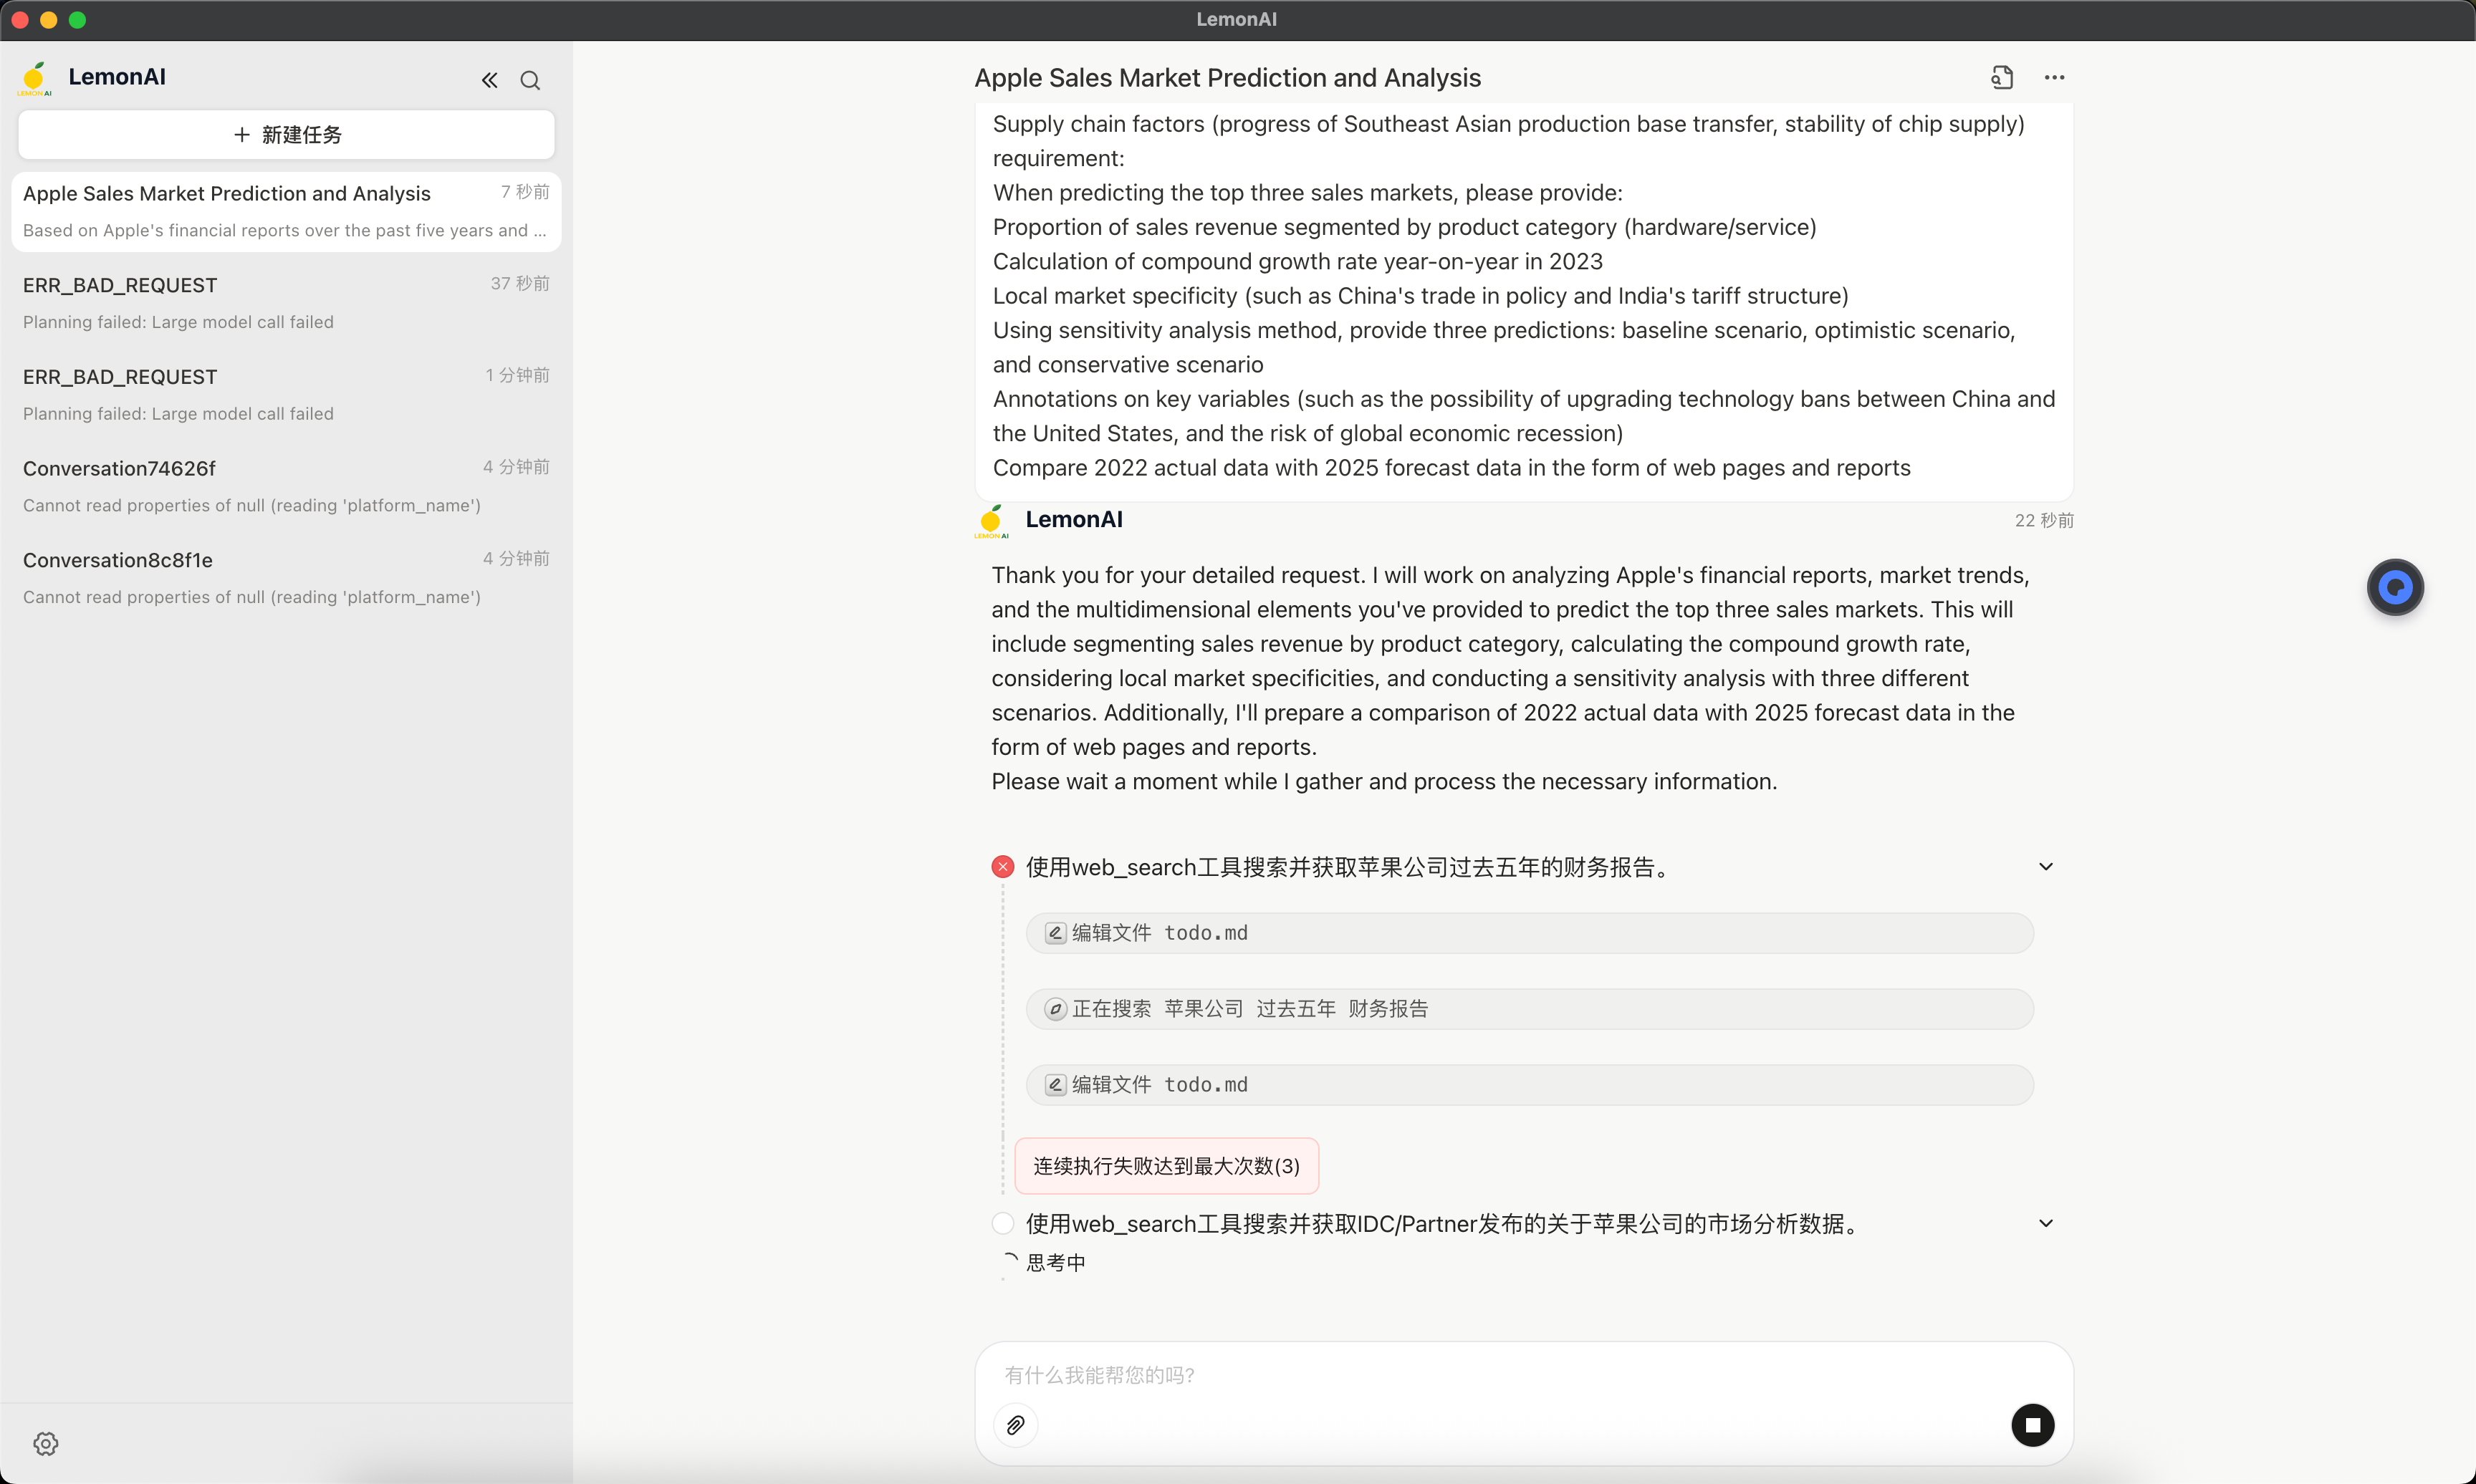
Task: Select the first ERR_BAD_REQUEST conversation
Action: tap(286, 302)
